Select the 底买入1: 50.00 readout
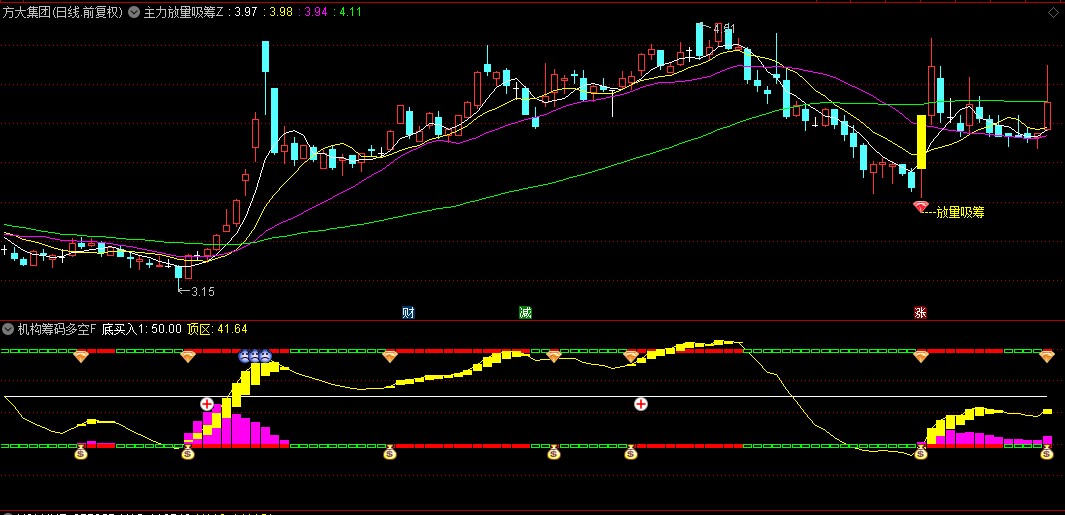 click(142, 330)
